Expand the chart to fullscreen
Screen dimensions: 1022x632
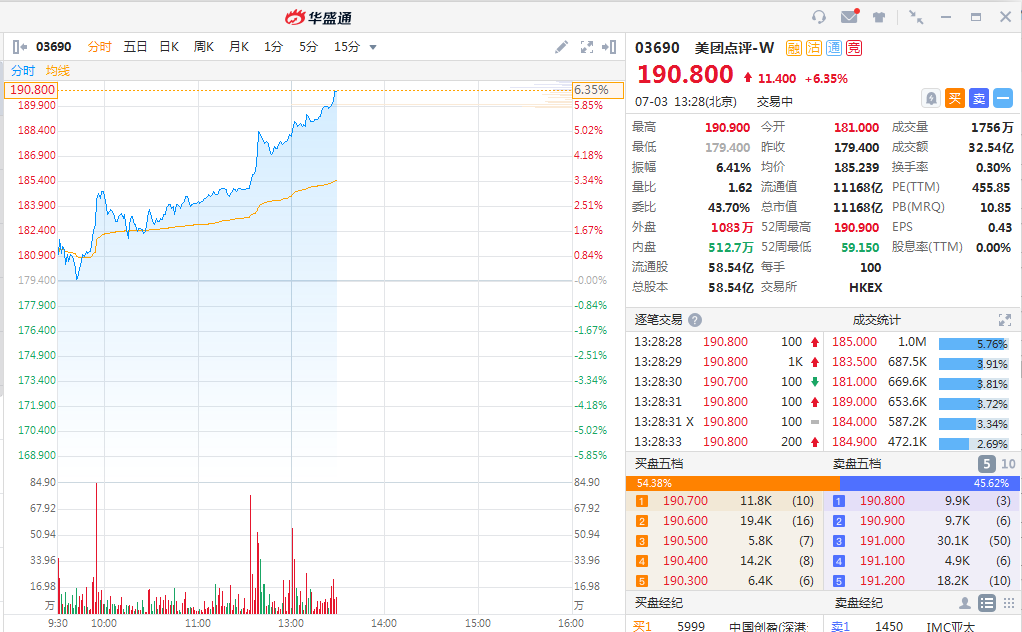click(x=587, y=47)
